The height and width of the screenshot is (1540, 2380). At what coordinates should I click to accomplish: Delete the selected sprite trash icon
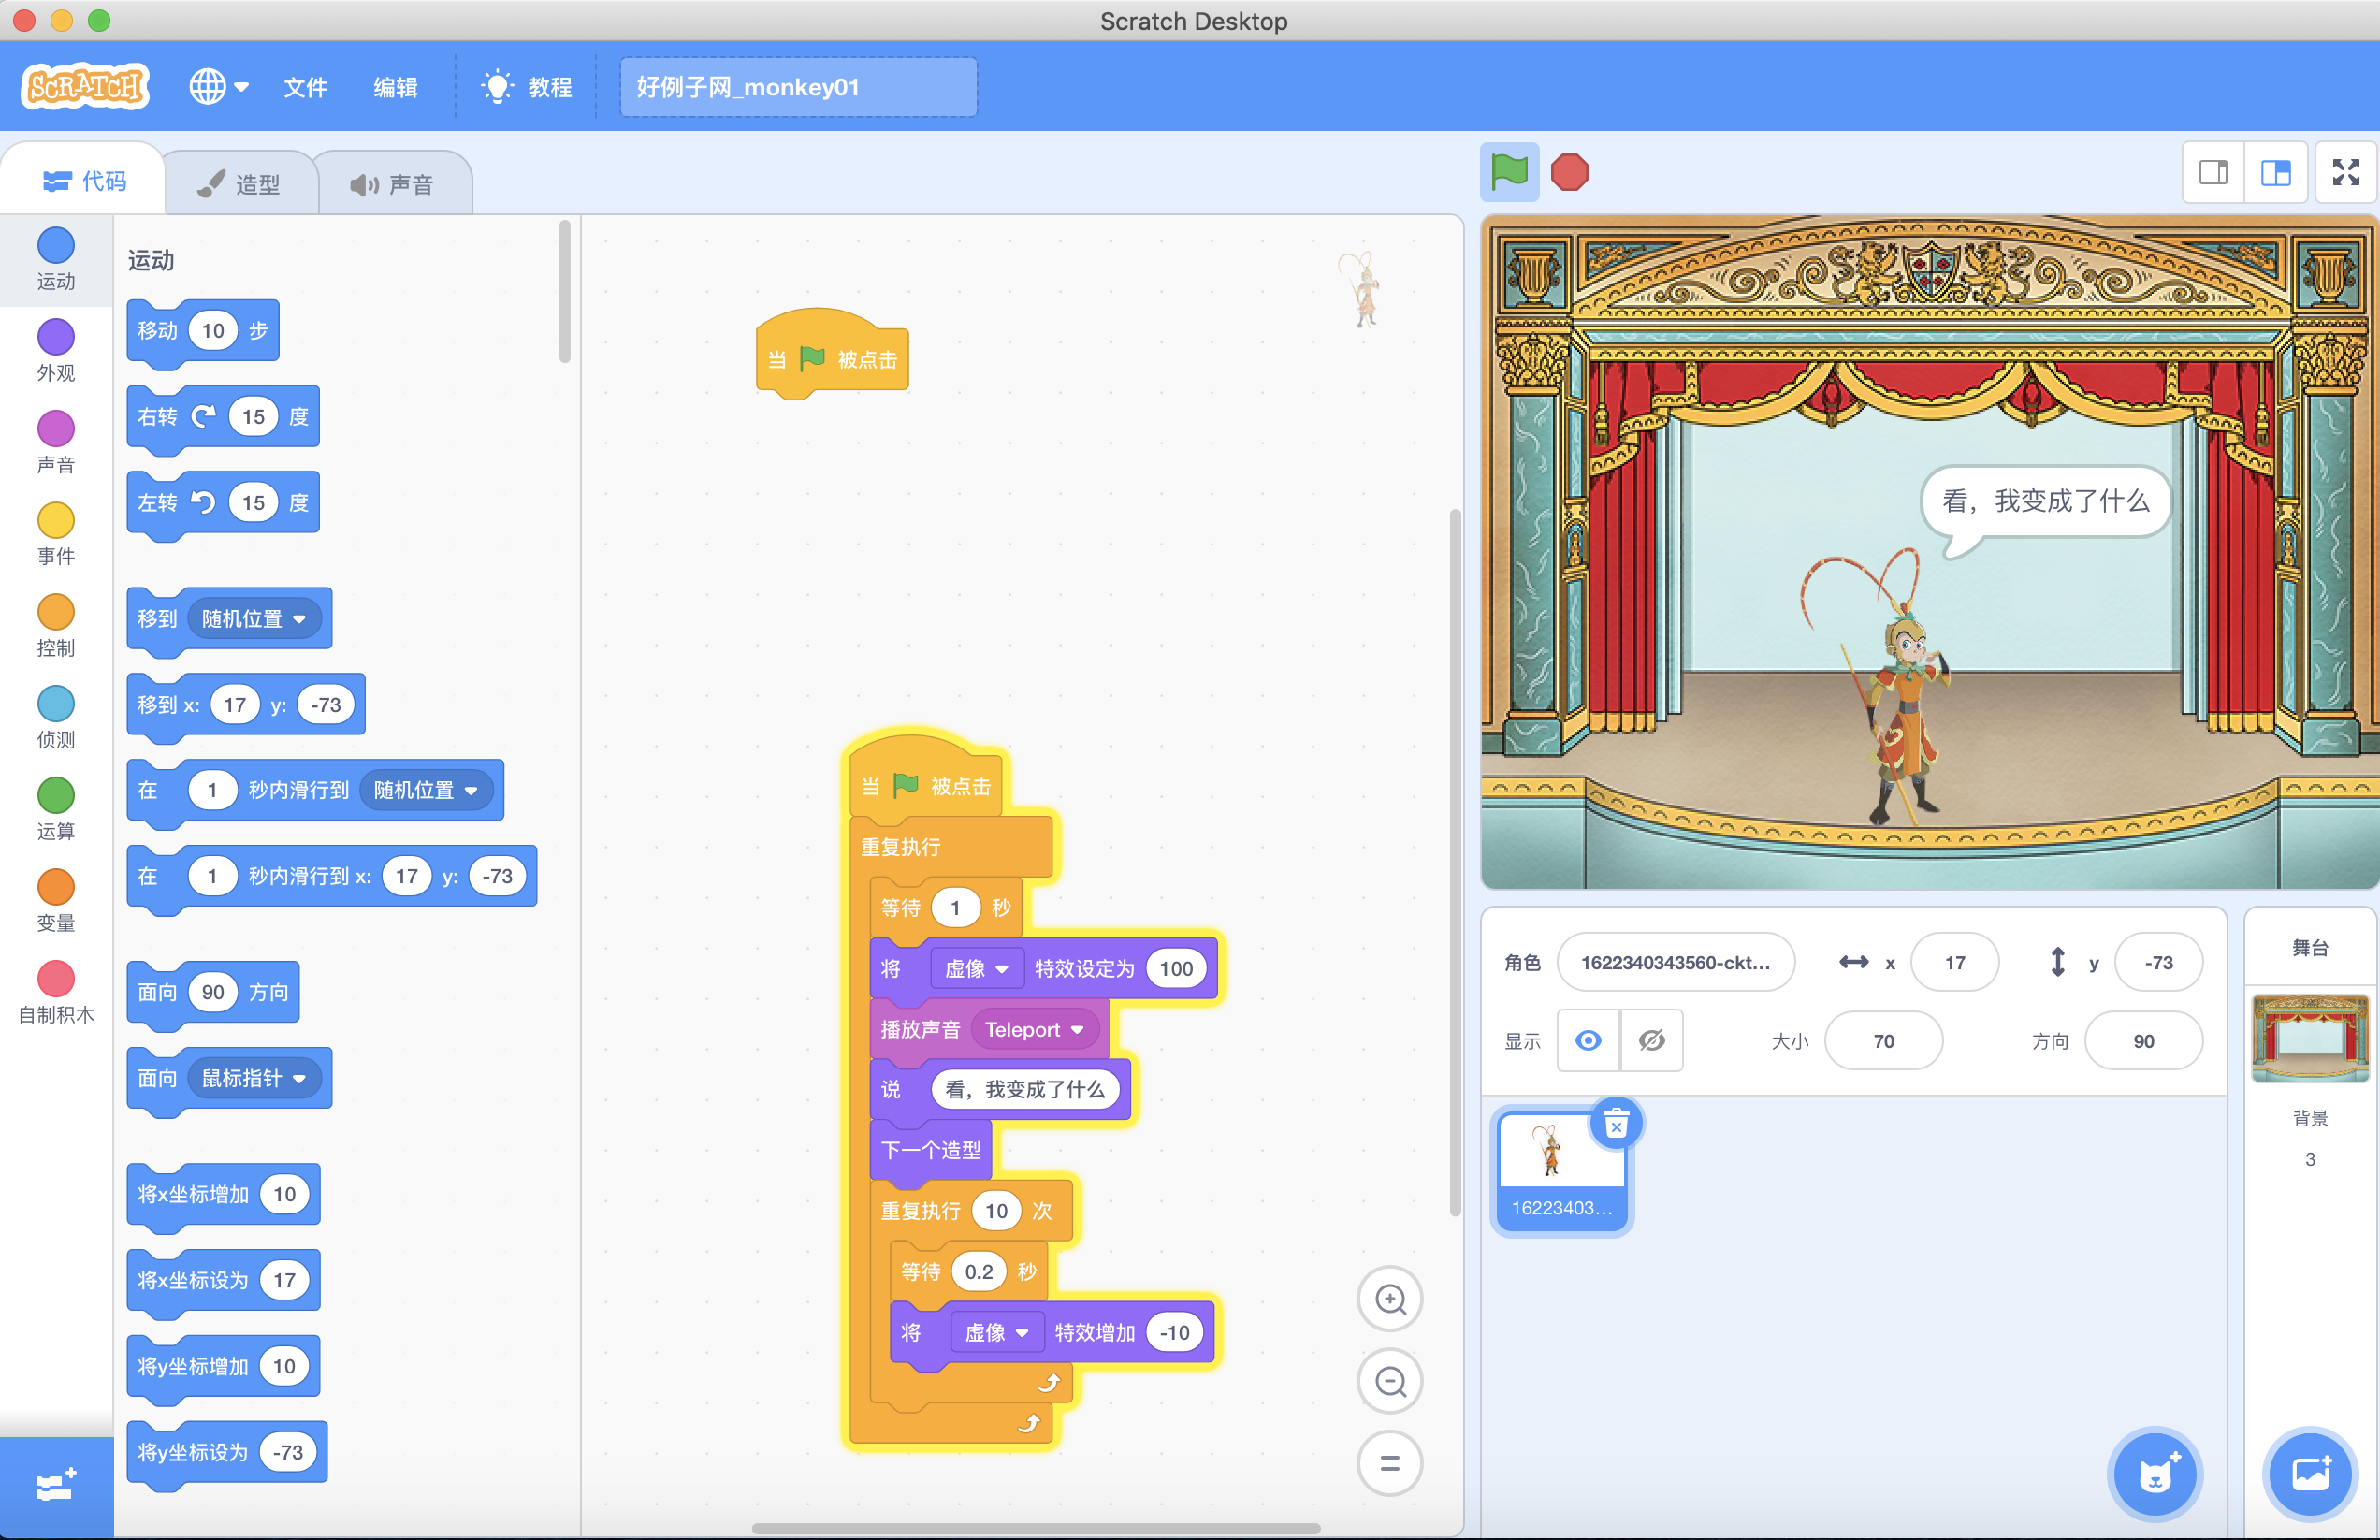(x=1616, y=1125)
